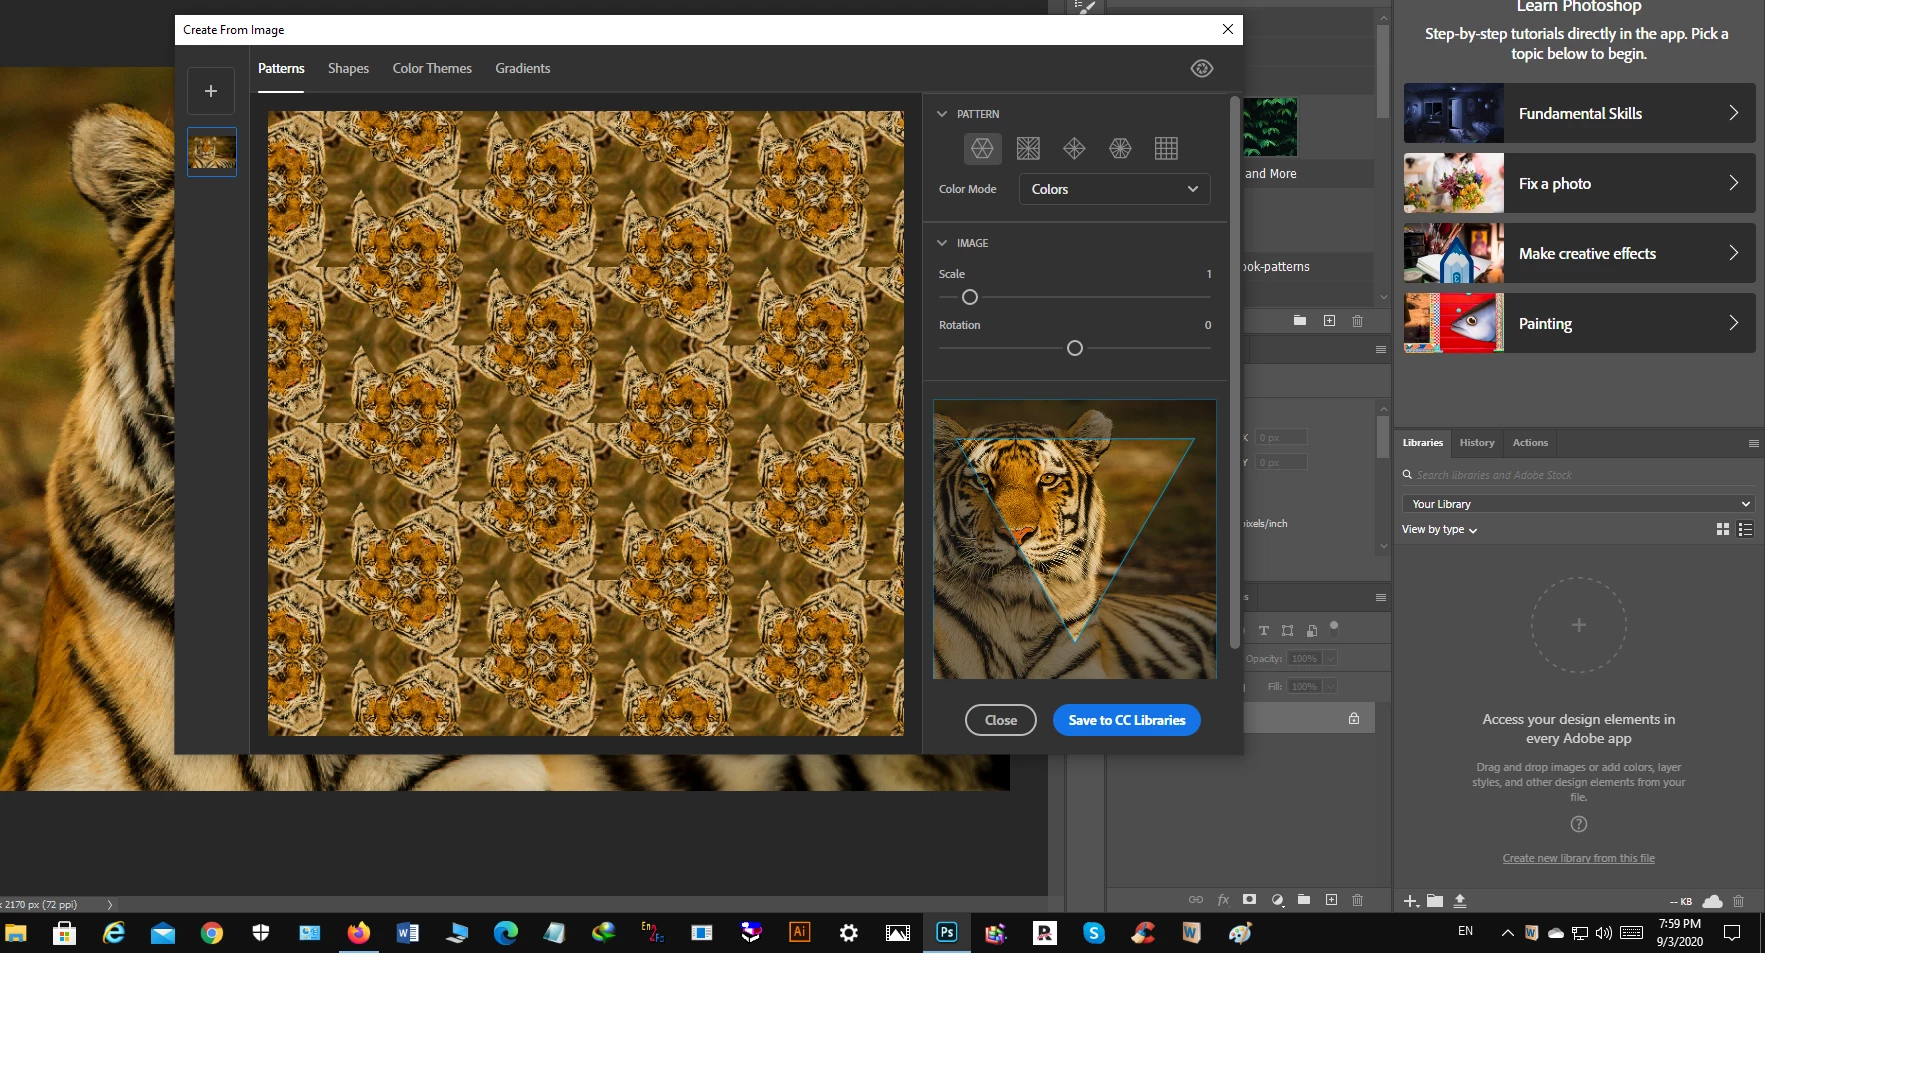This screenshot has height=1080, width=1920.
Task: Open the Your Library dropdown
Action: pyautogui.click(x=1578, y=504)
